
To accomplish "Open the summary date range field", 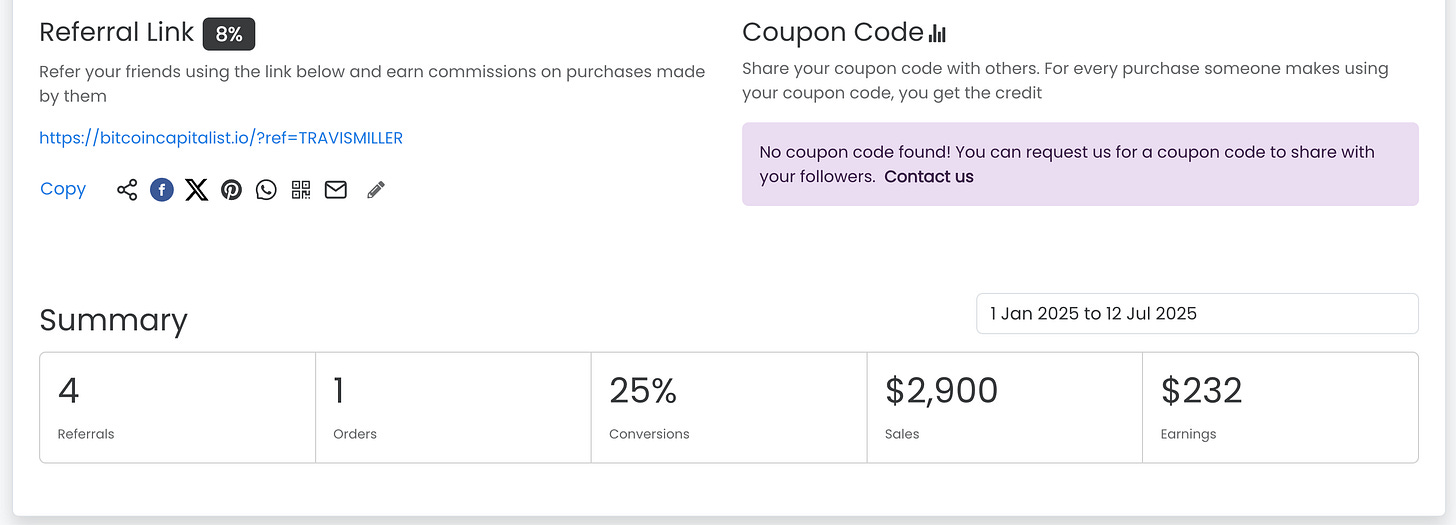I will pyautogui.click(x=1196, y=314).
